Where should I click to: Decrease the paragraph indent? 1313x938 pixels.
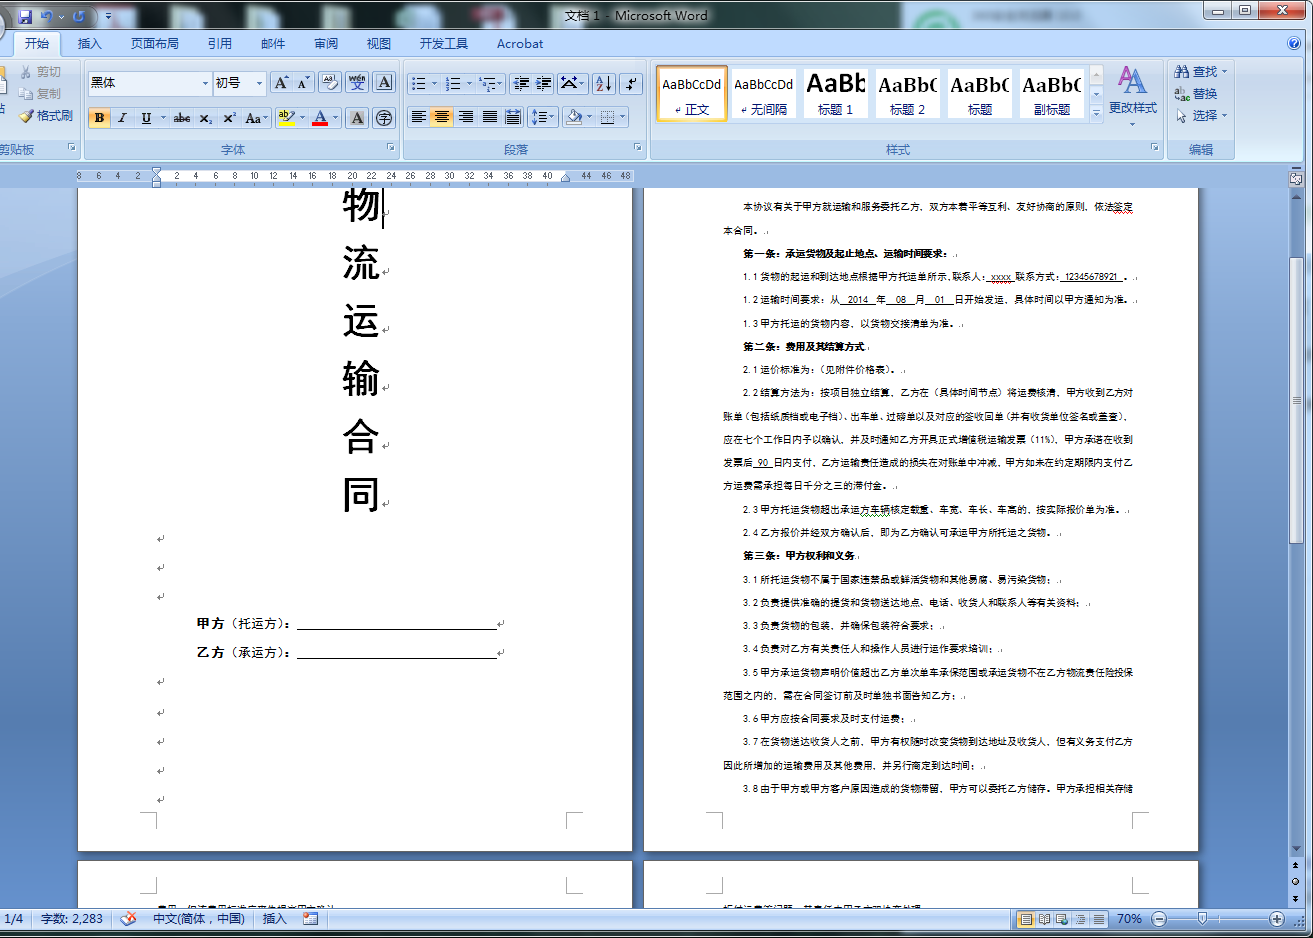520,83
